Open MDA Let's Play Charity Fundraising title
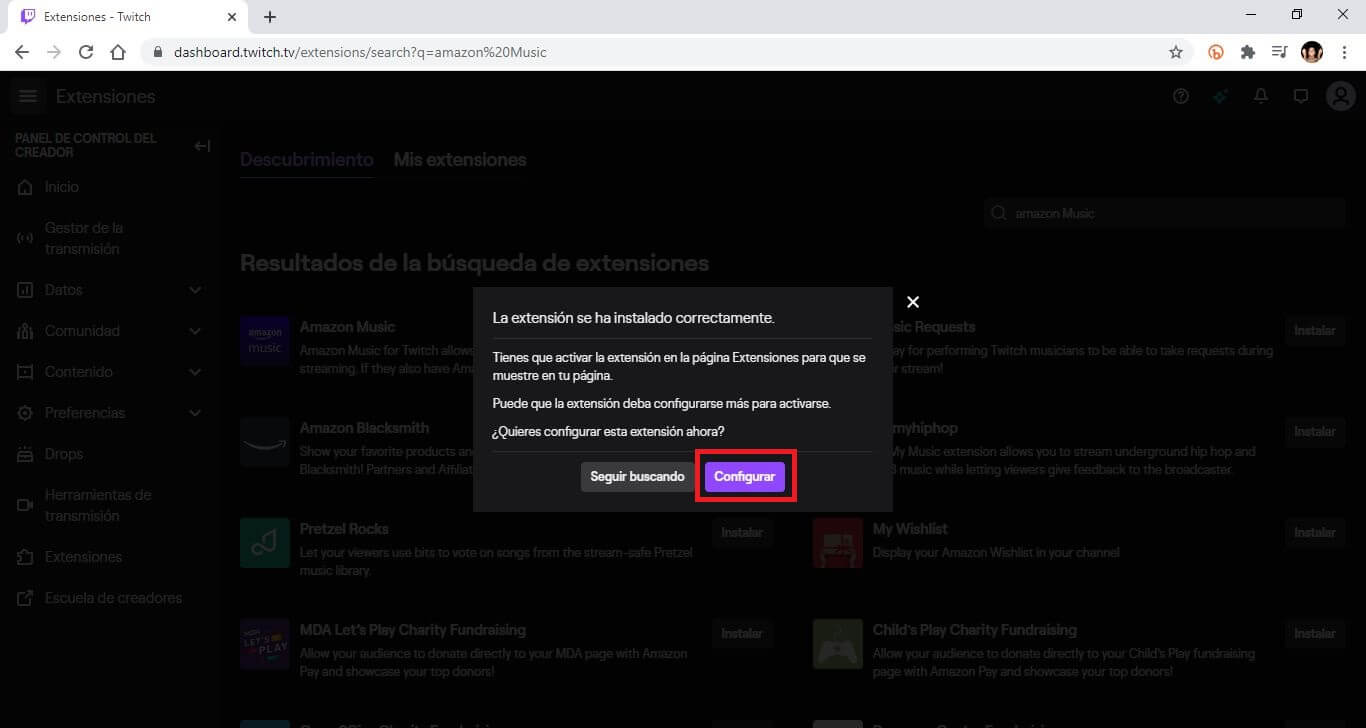1366x728 pixels. tap(412, 630)
